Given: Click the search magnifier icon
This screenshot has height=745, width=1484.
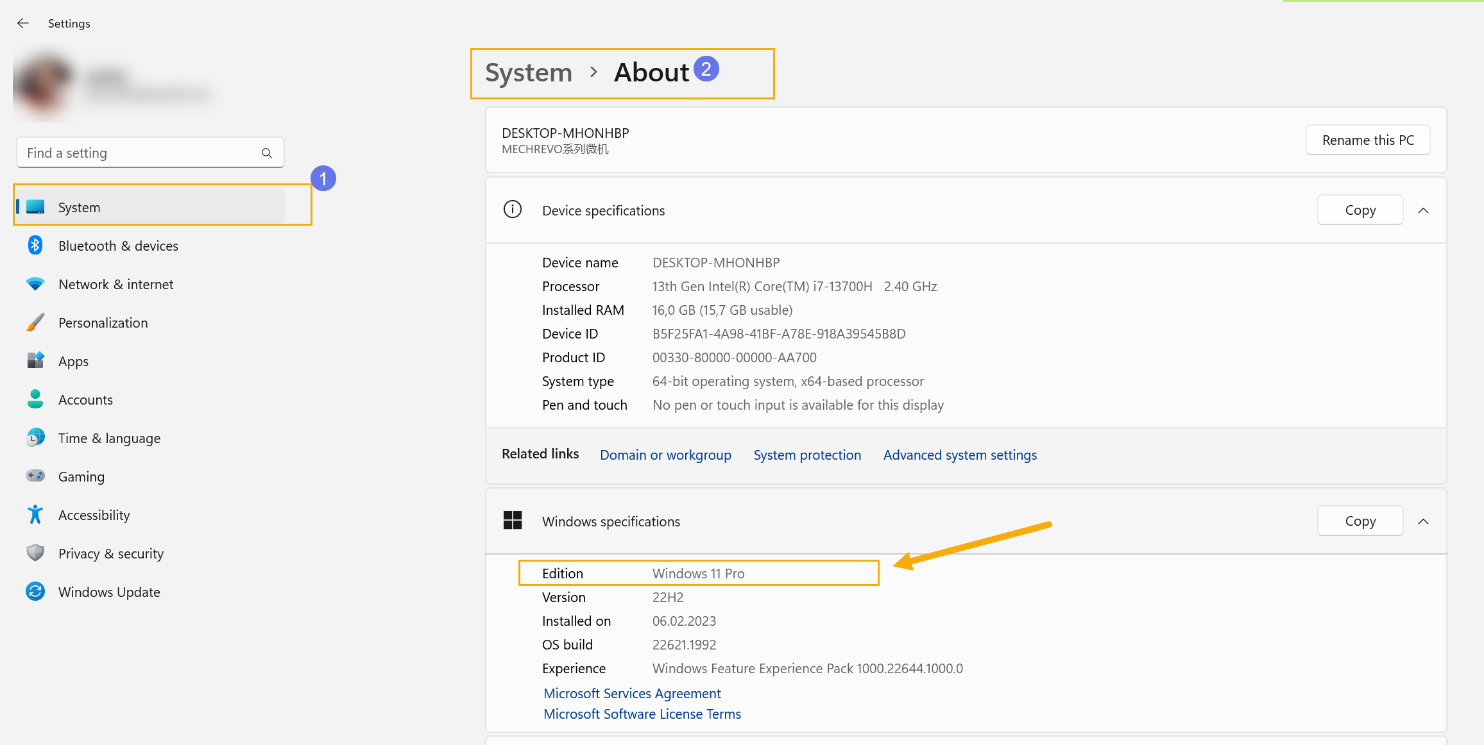Looking at the screenshot, I should 267,153.
